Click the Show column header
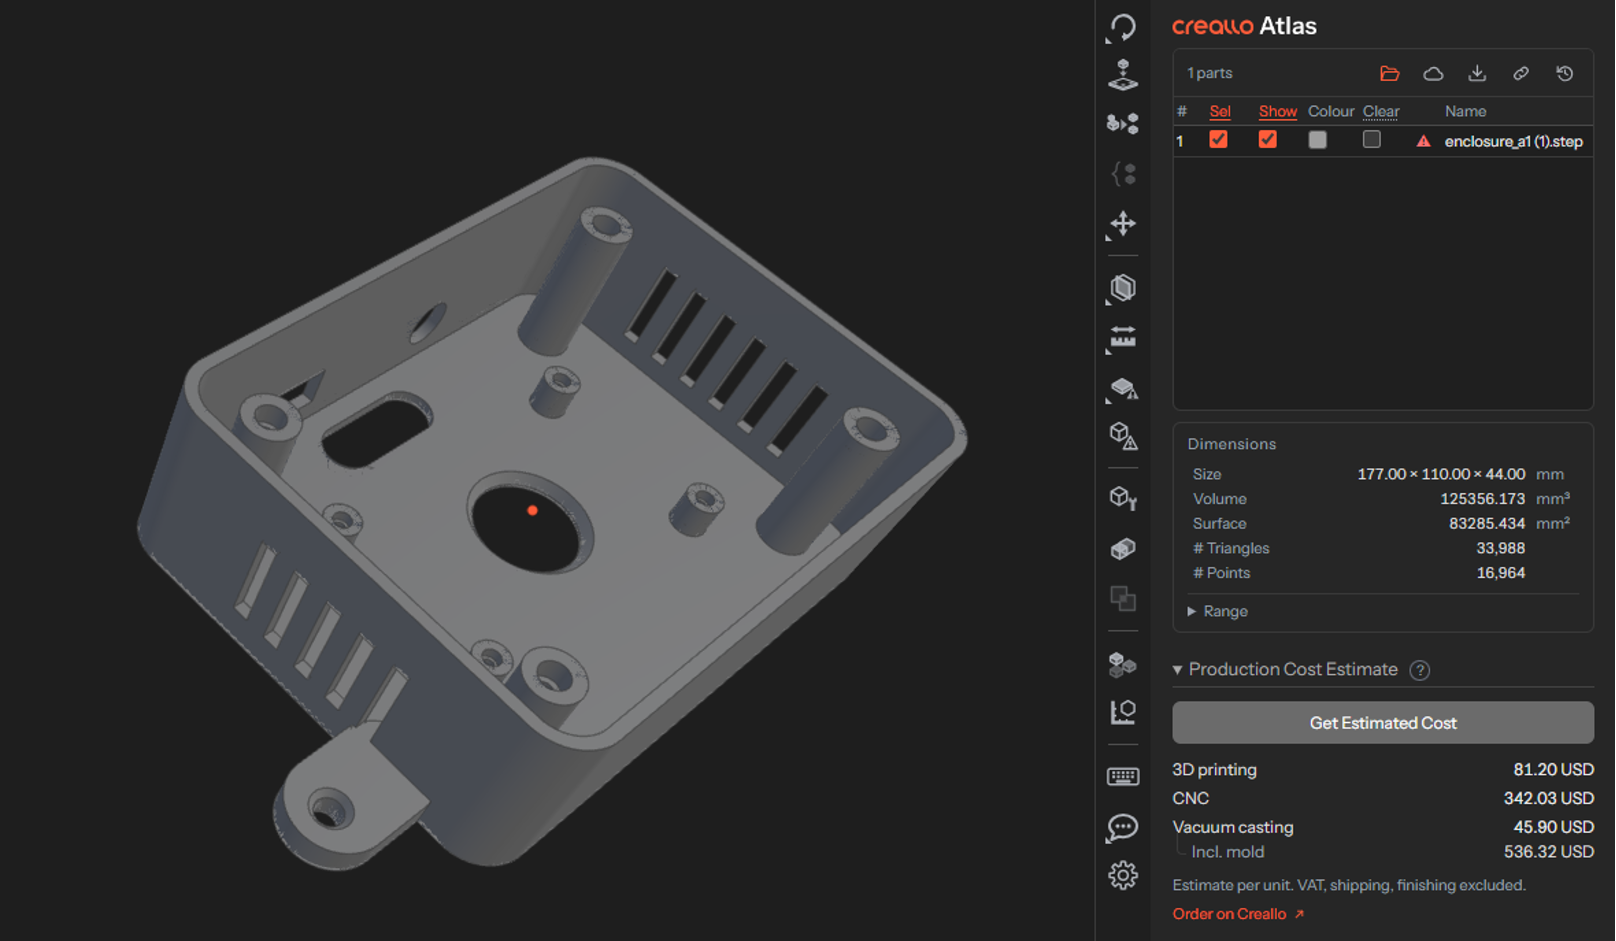The height and width of the screenshot is (941, 1616). [x=1277, y=111]
